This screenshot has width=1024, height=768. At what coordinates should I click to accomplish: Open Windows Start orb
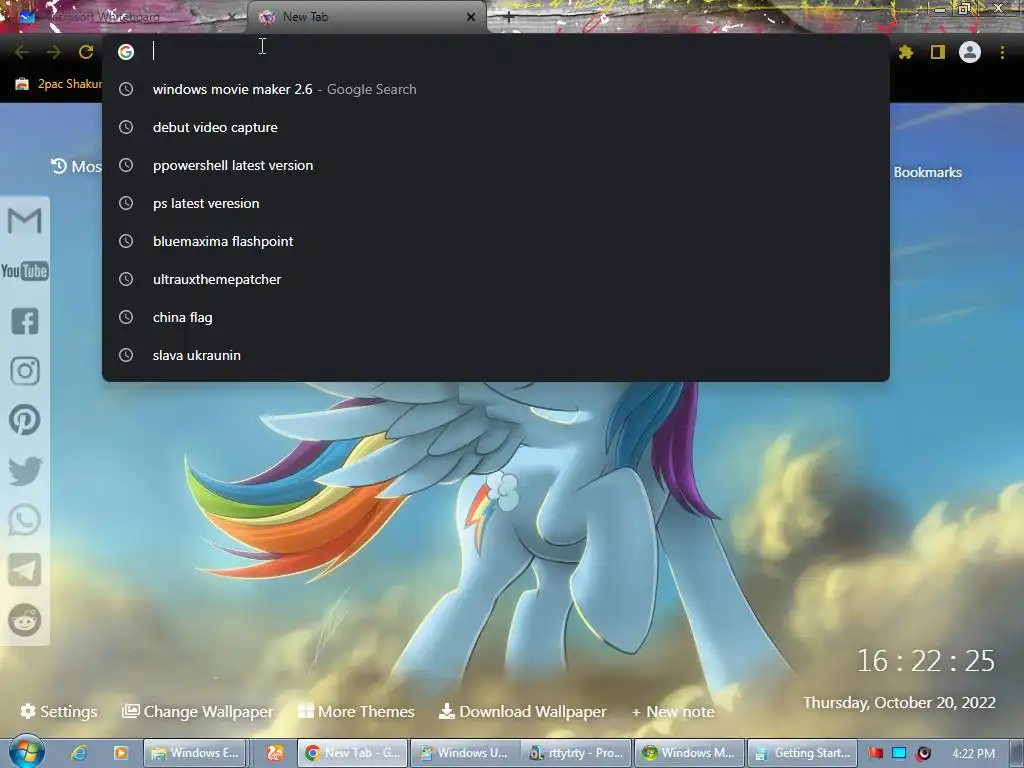tap(26, 752)
